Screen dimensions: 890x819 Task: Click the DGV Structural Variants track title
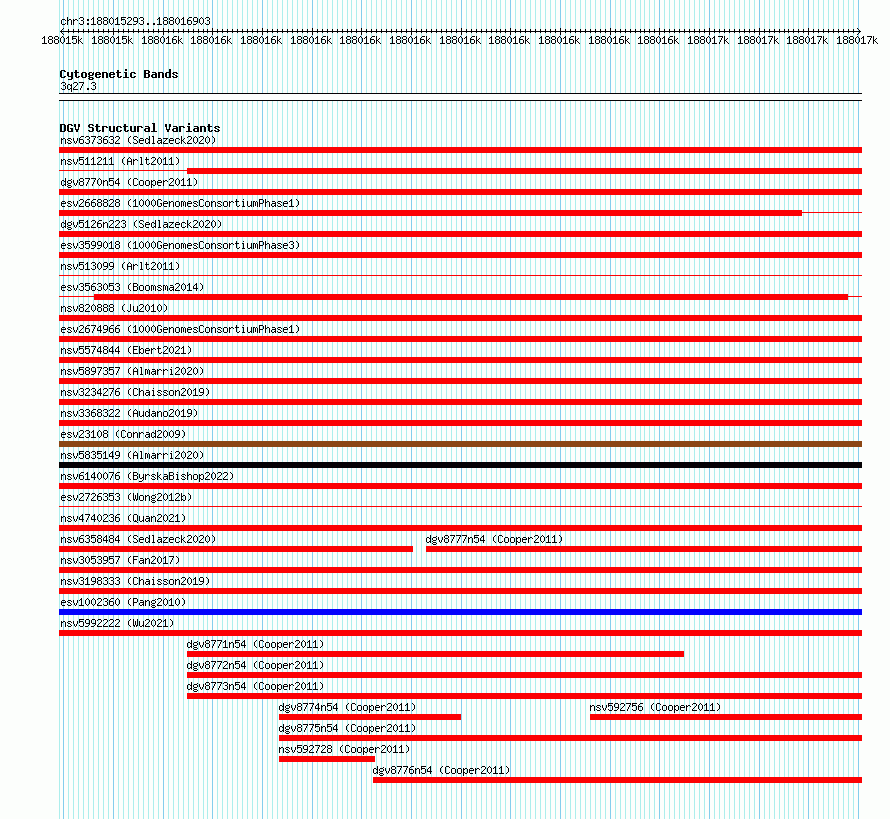(x=140, y=128)
